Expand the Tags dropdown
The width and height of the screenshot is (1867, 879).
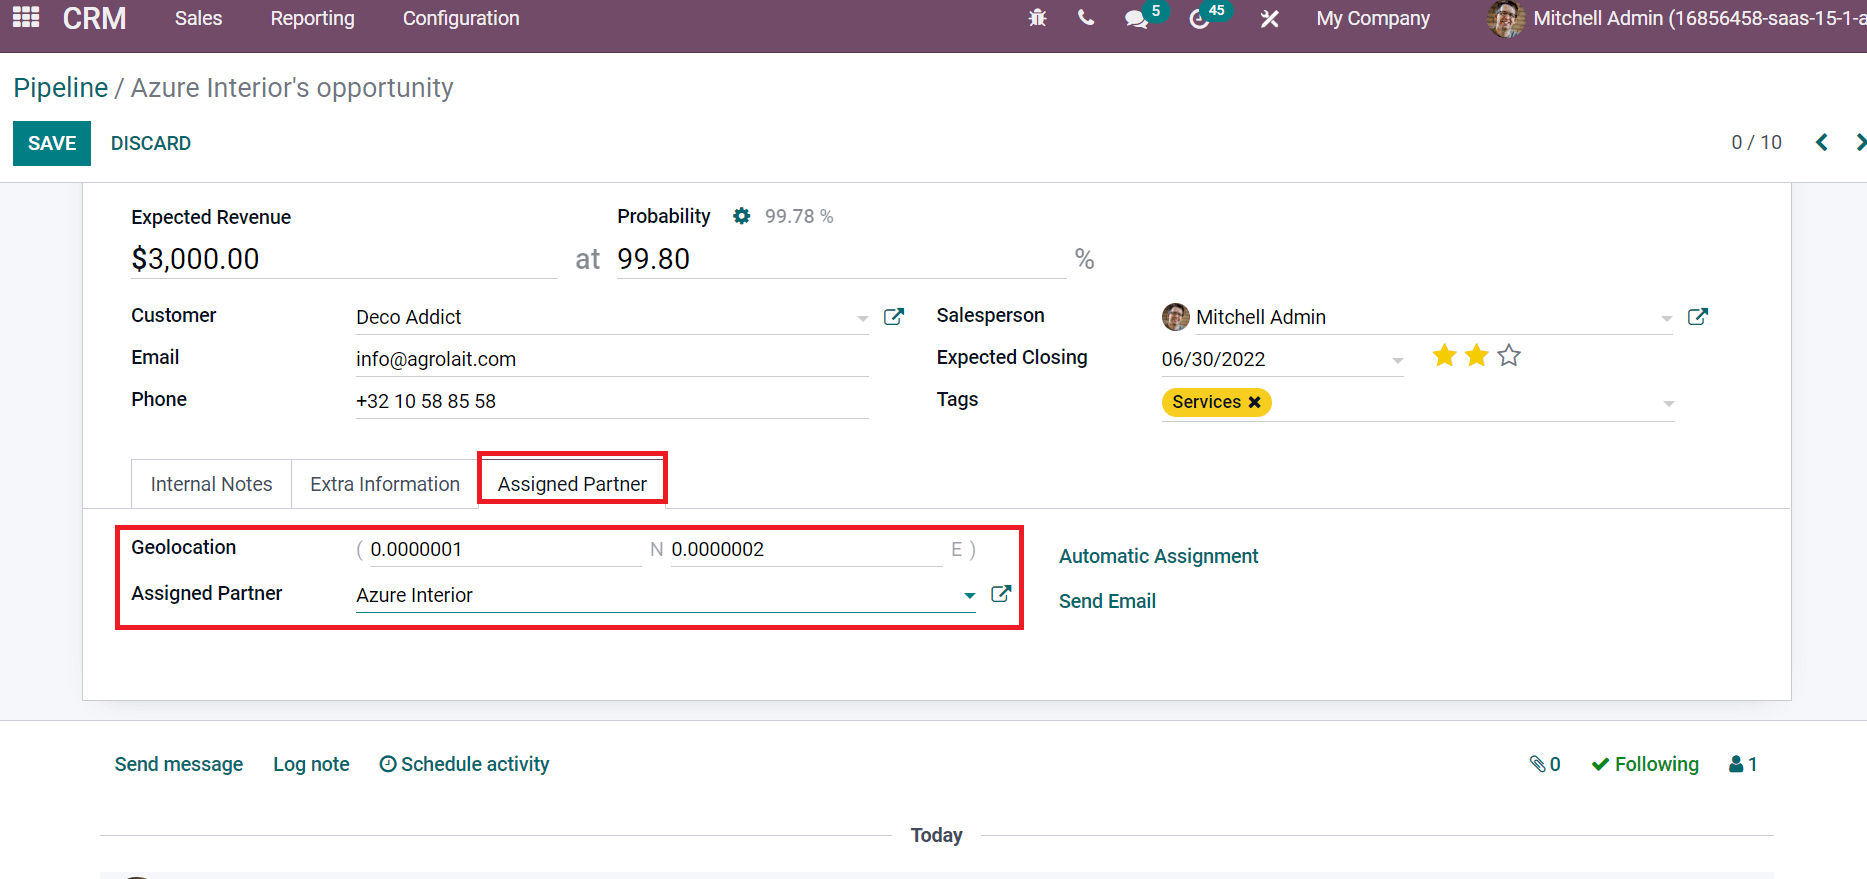click(1668, 403)
